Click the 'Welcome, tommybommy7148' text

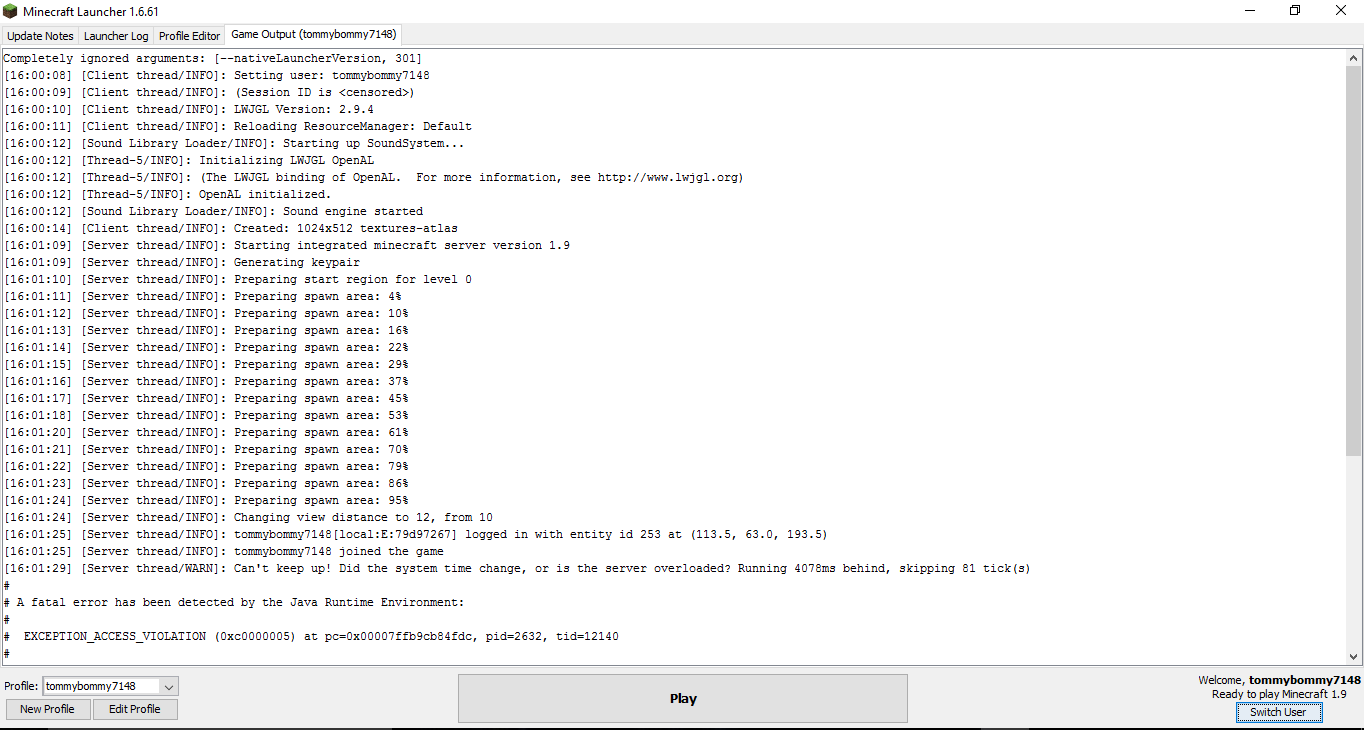pos(1280,680)
